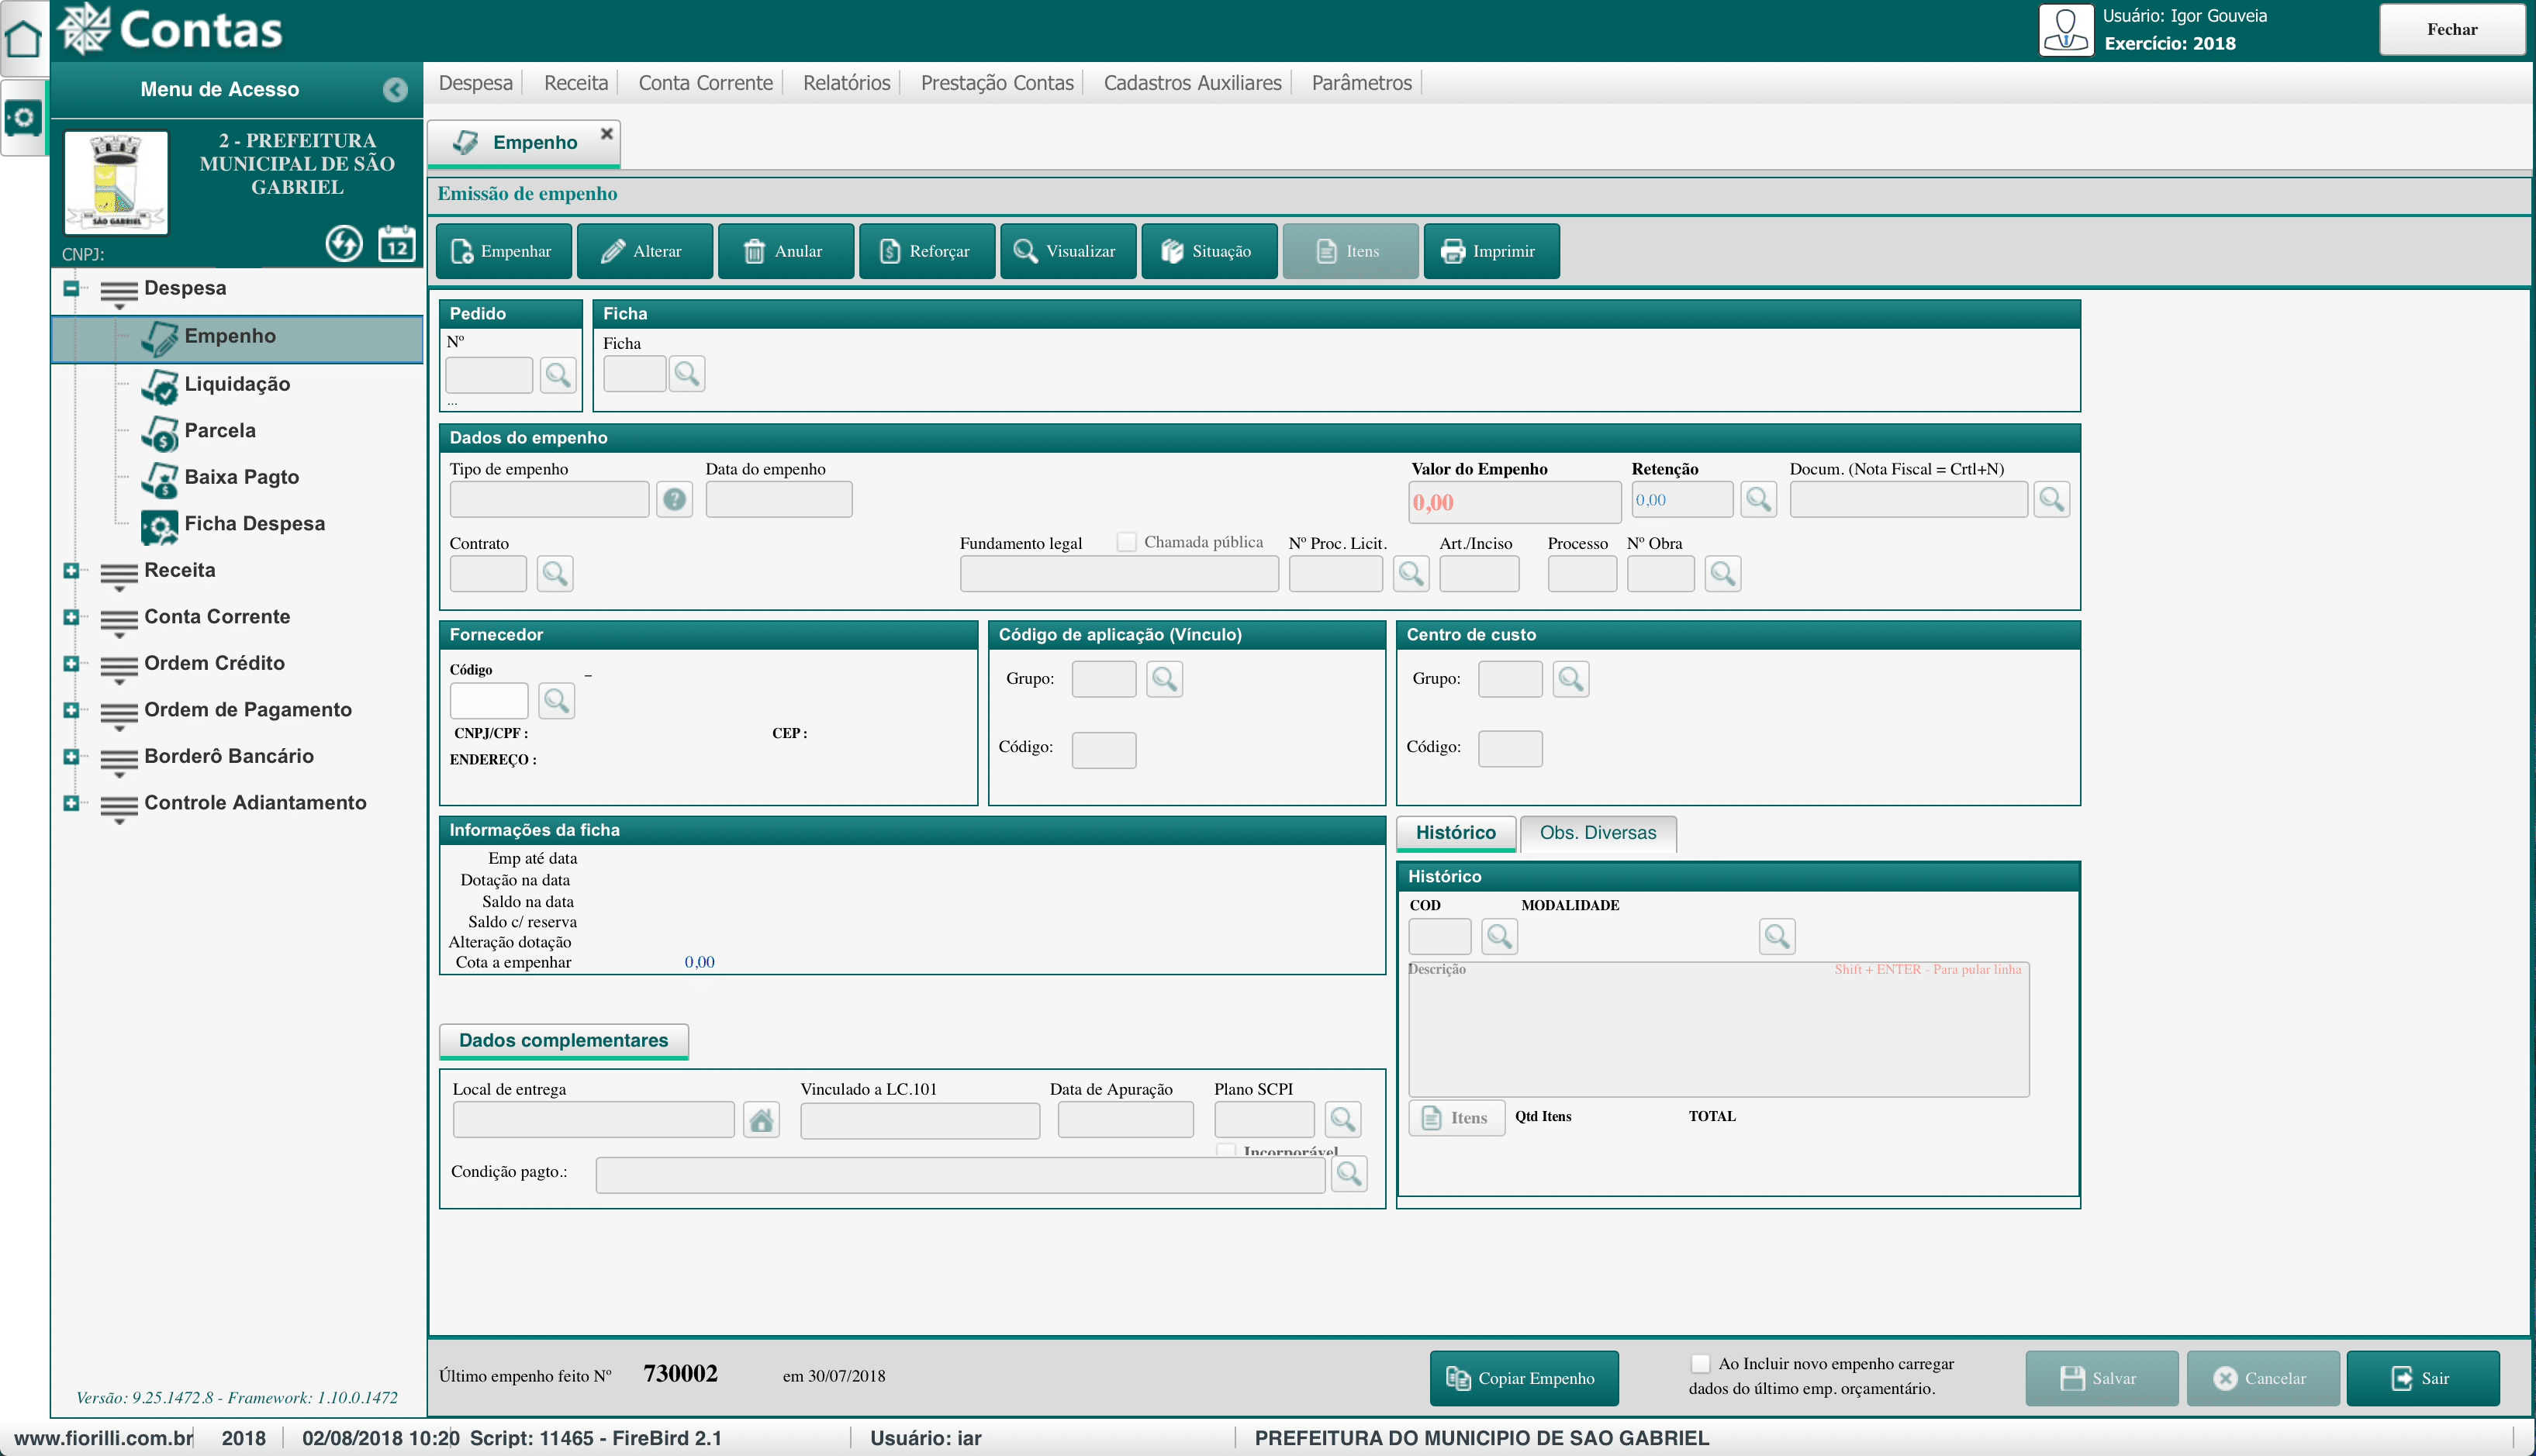
Task: Collapse the Despesa tree node
Action: [71, 288]
